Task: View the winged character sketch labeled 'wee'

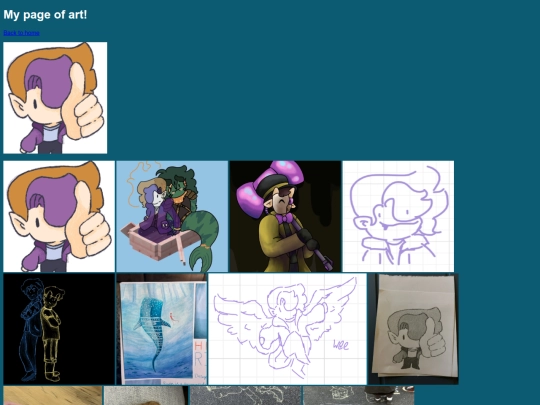Action: click(x=288, y=329)
